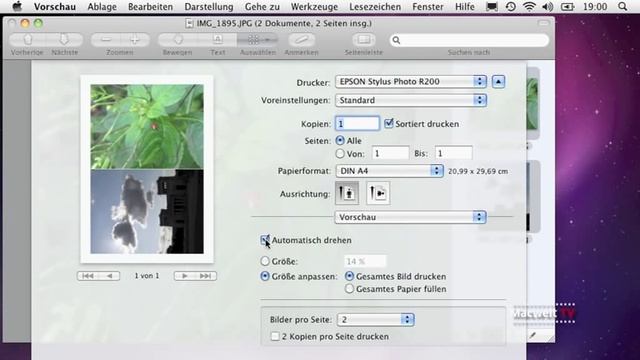
Task: Open the Papierformat DIN A4 dropdown
Action: tap(389, 171)
